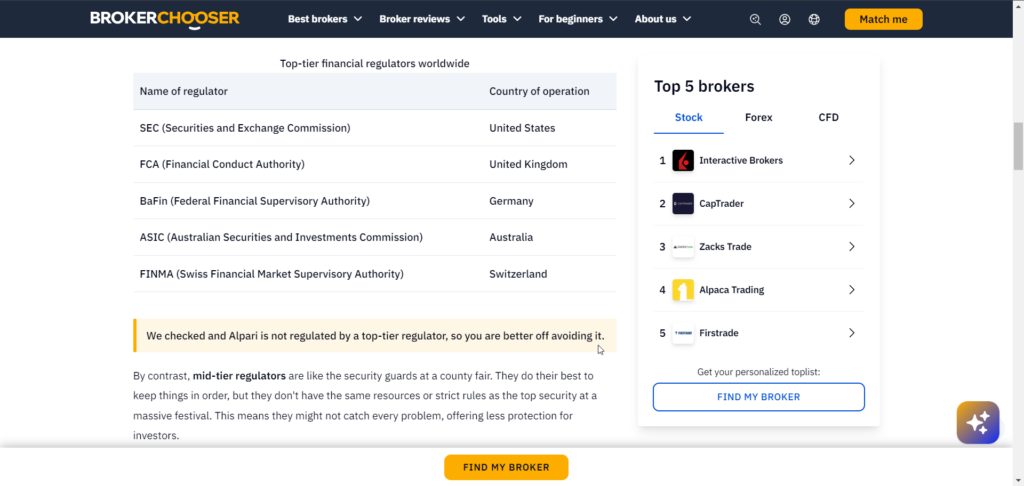Select the Alpaca Trading logo icon
Viewport: 1024px width, 486px height.
682,289
